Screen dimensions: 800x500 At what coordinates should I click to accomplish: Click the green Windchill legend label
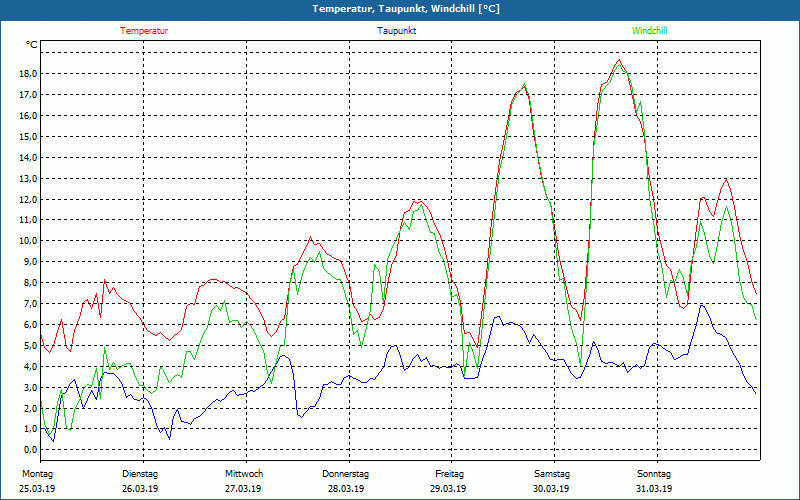(649, 31)
